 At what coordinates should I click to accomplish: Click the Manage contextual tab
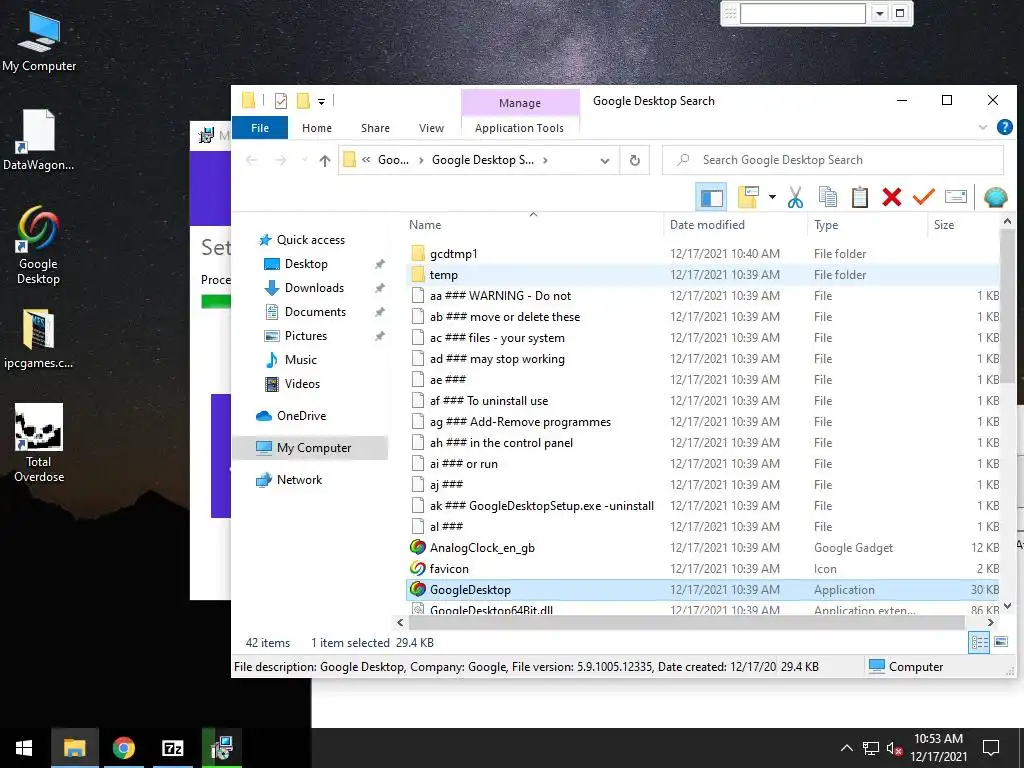(520, 103)
